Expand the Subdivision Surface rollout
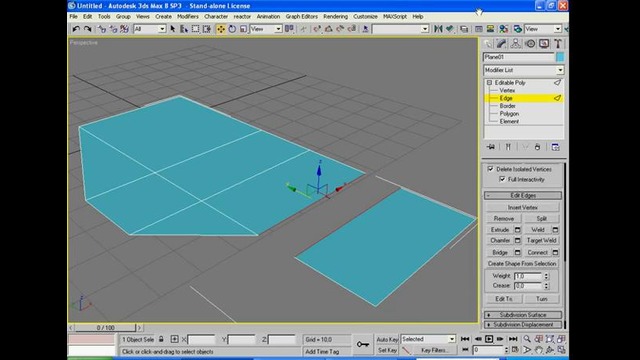640x360 pixels. pyautogui.click(x=523, y=315)
